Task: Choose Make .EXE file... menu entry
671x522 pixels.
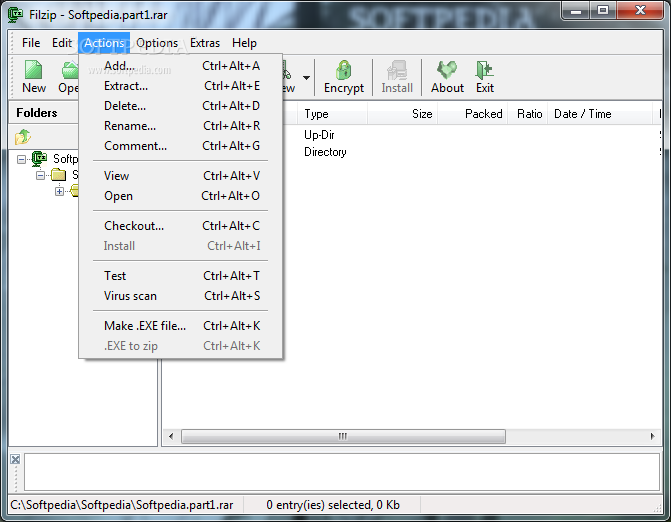Action: [x=181, y=326]
